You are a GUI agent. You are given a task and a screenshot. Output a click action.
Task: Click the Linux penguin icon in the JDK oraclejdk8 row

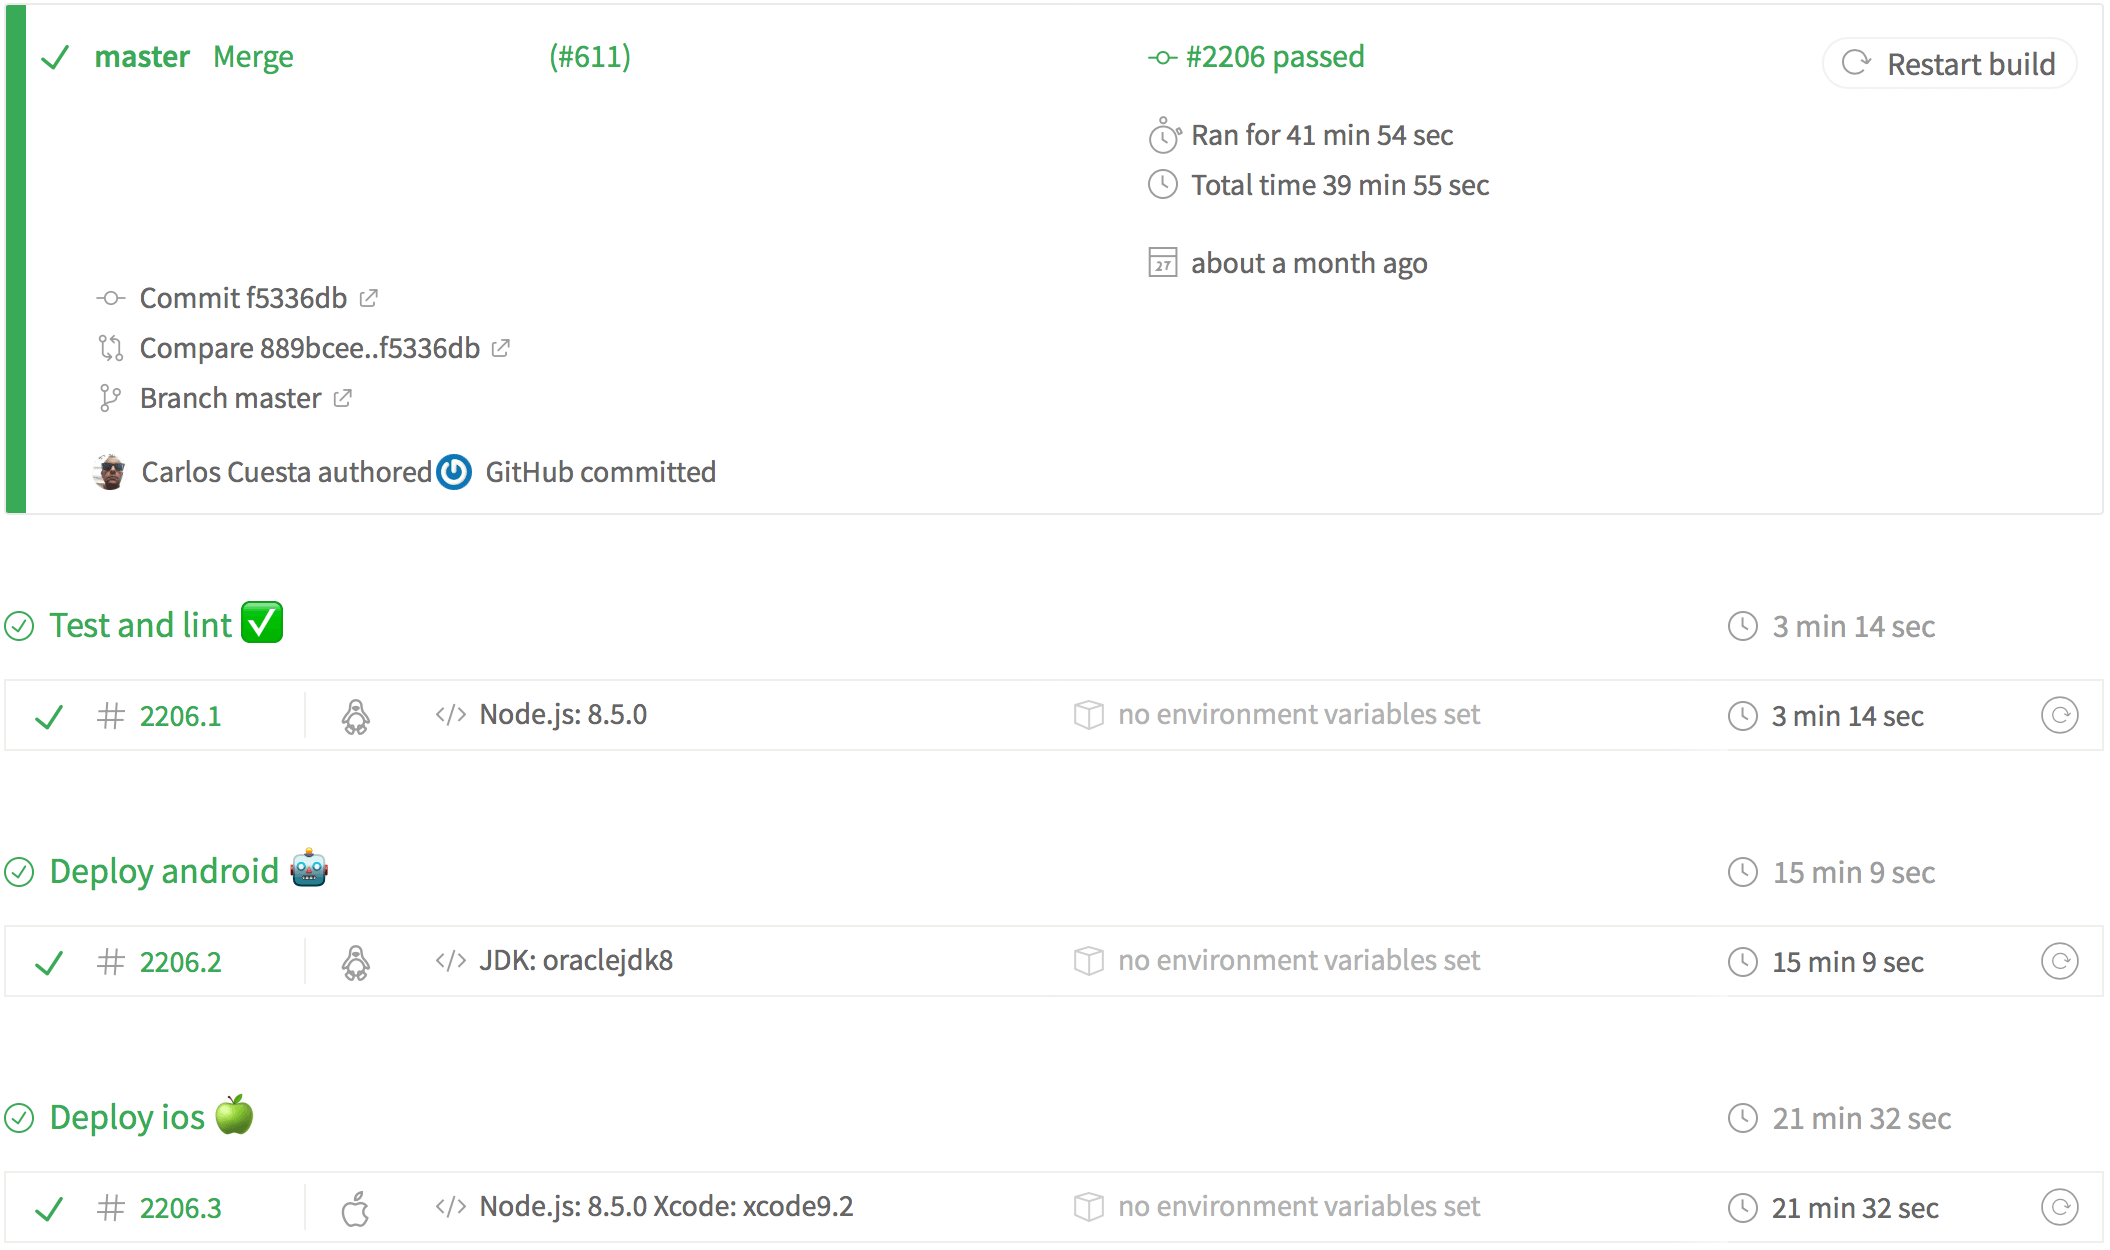[355, 962]
